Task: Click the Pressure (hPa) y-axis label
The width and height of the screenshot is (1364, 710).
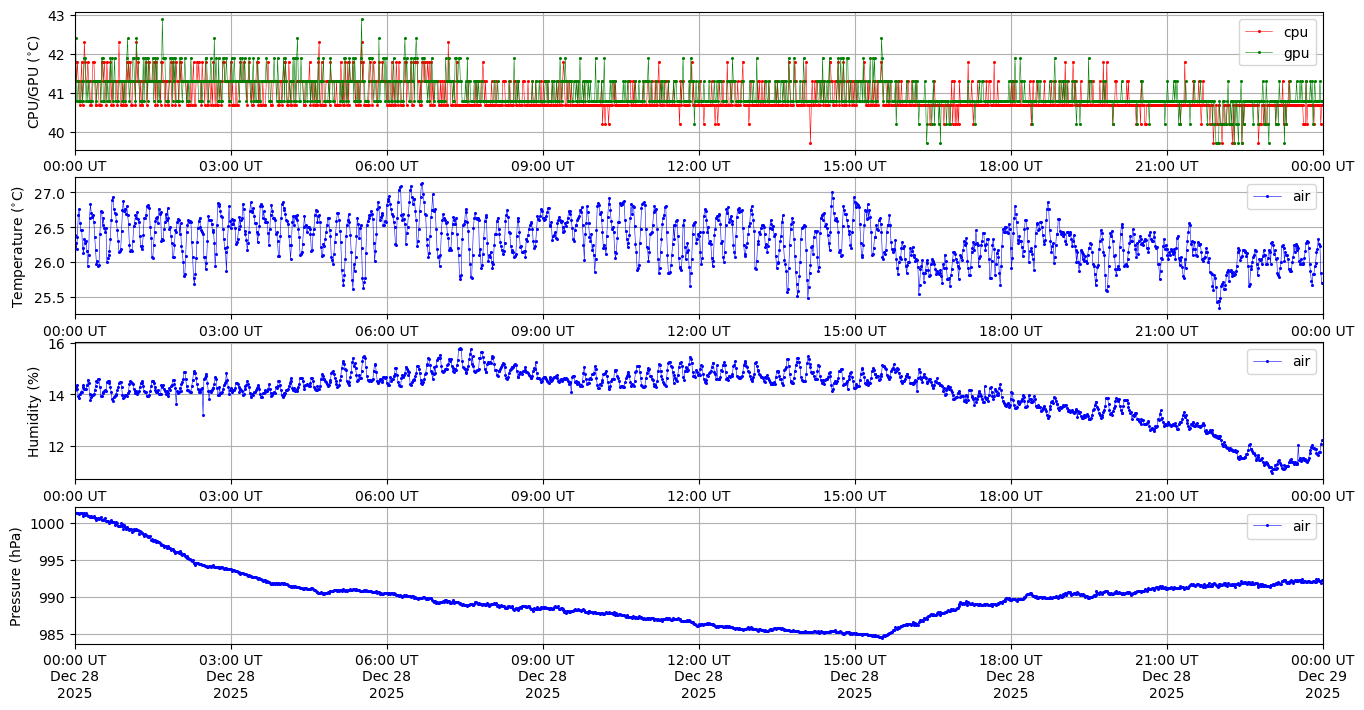Action: (17, 575)
